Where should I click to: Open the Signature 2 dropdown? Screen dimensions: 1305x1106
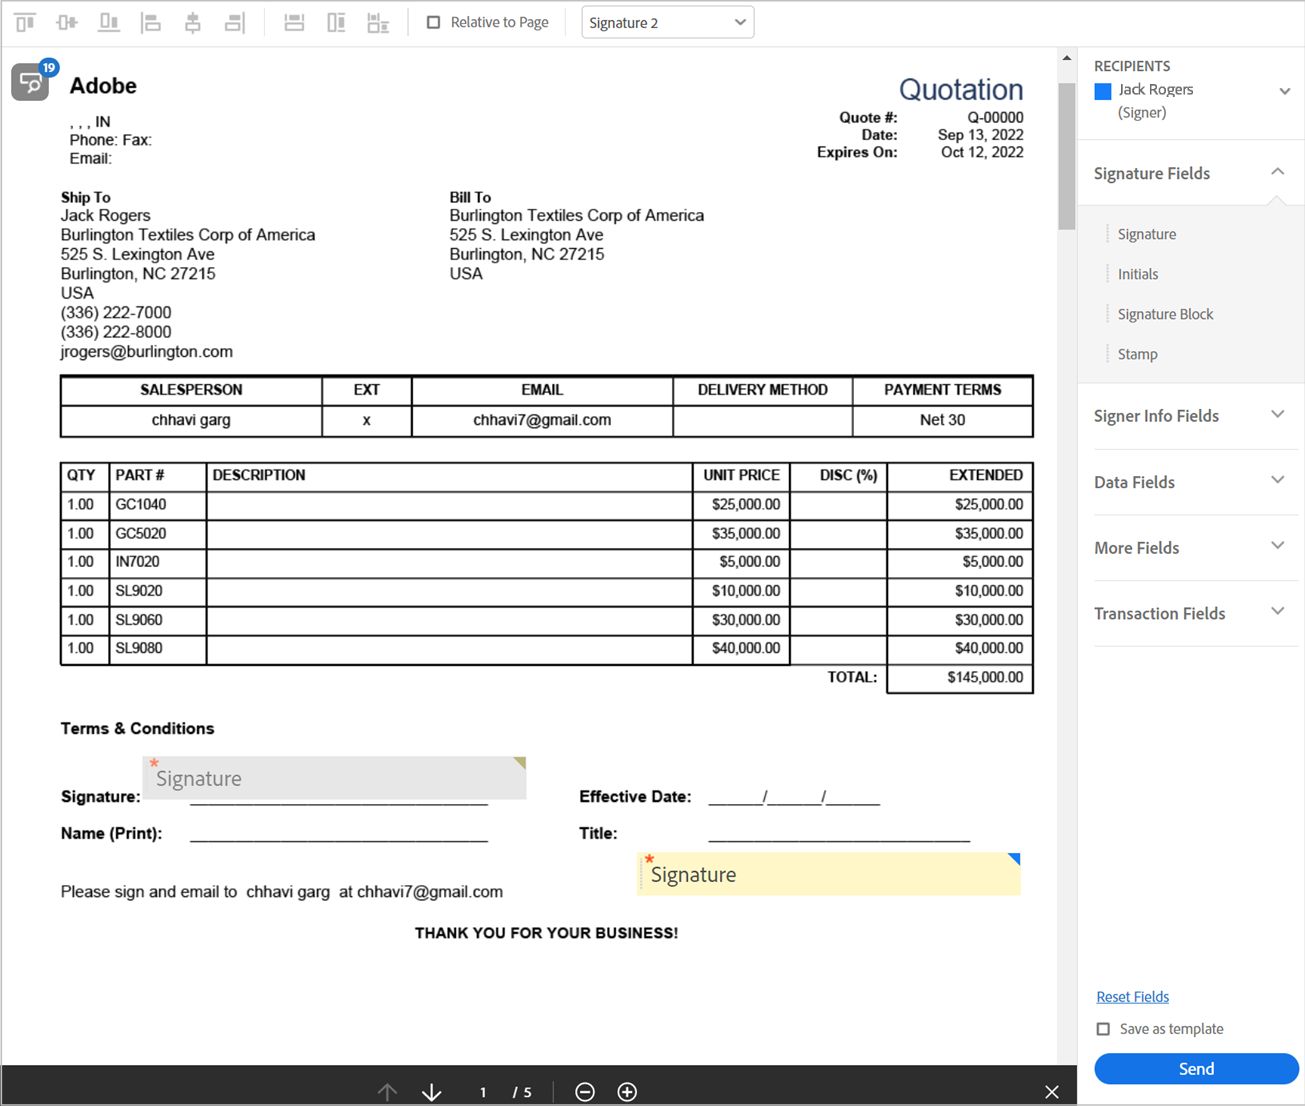[668, 22]
